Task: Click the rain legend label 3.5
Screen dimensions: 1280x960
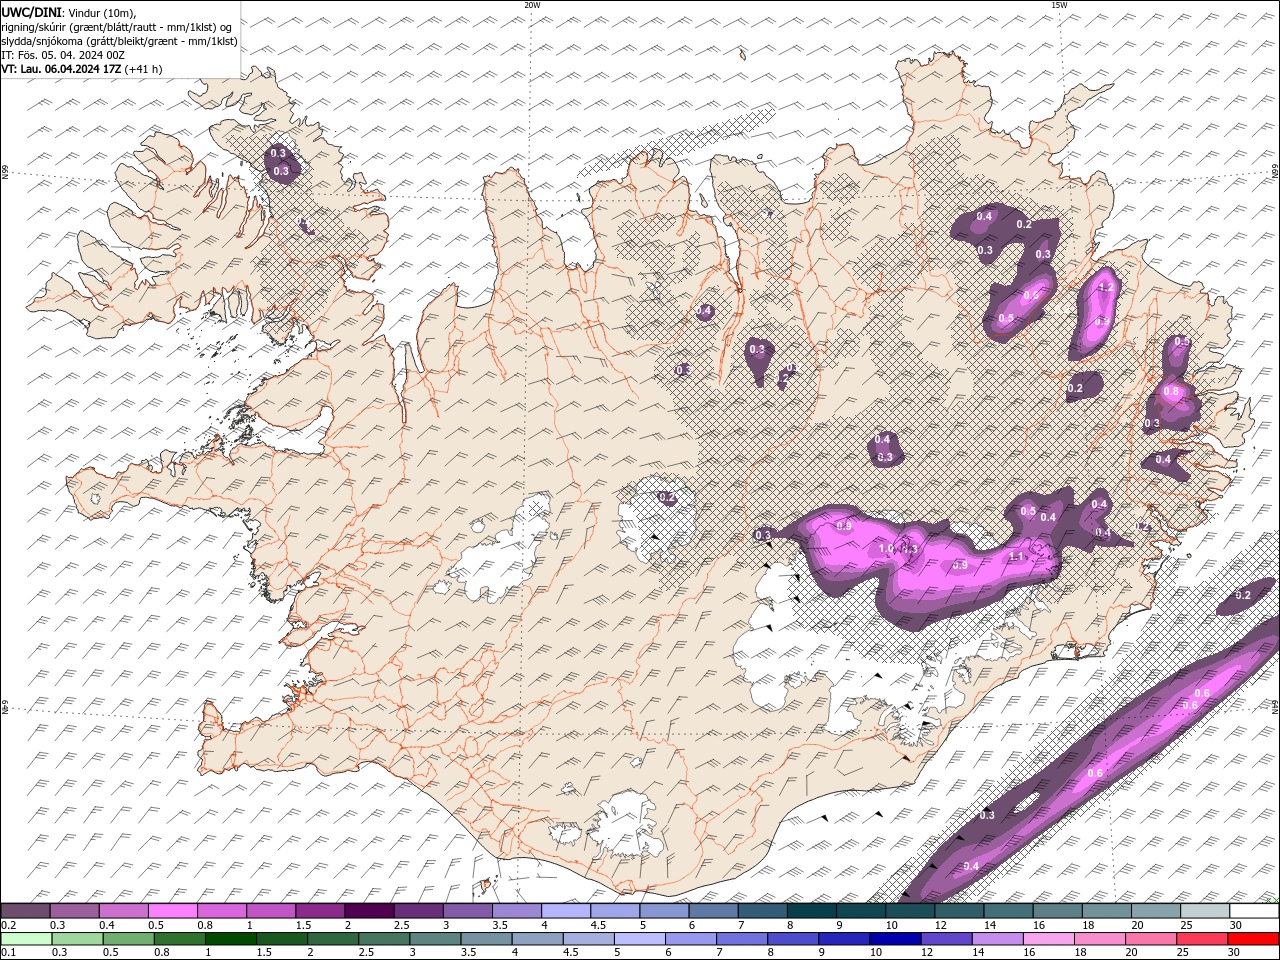Action: tap(468, 953)
